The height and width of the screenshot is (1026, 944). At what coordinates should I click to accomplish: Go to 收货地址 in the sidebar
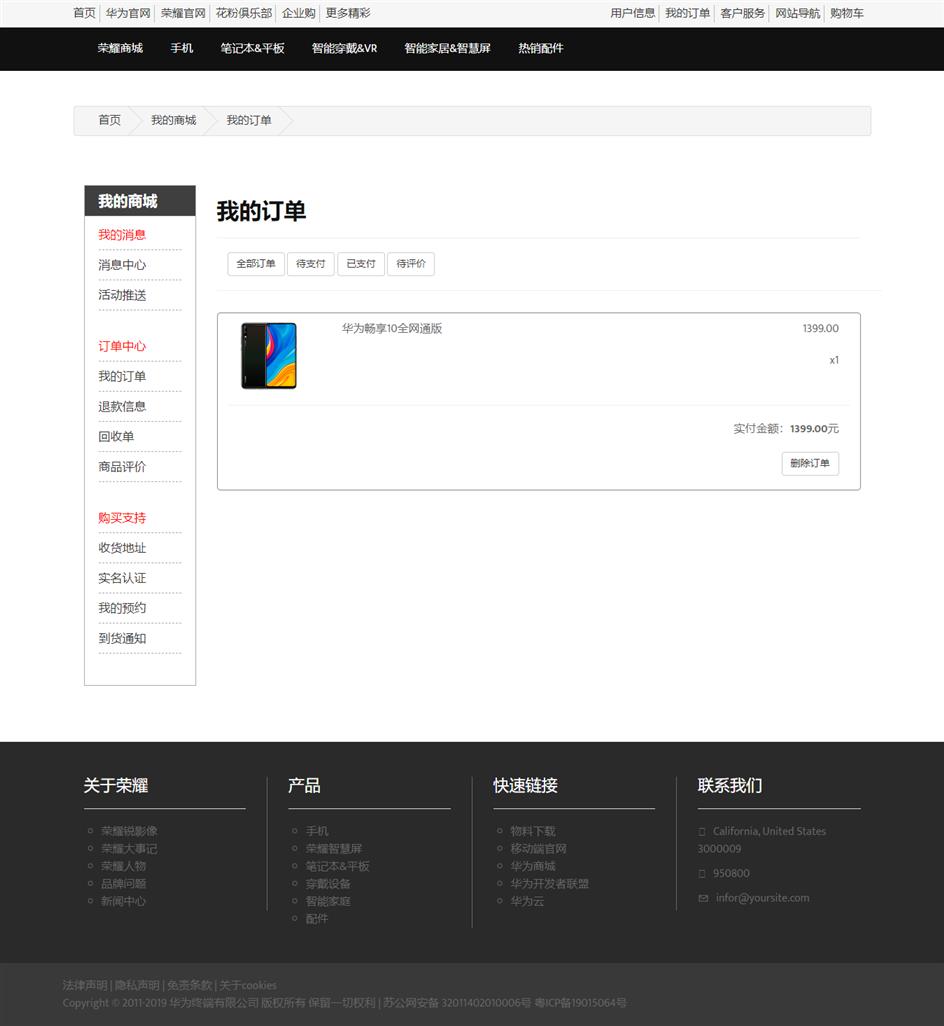click(122, 548)
